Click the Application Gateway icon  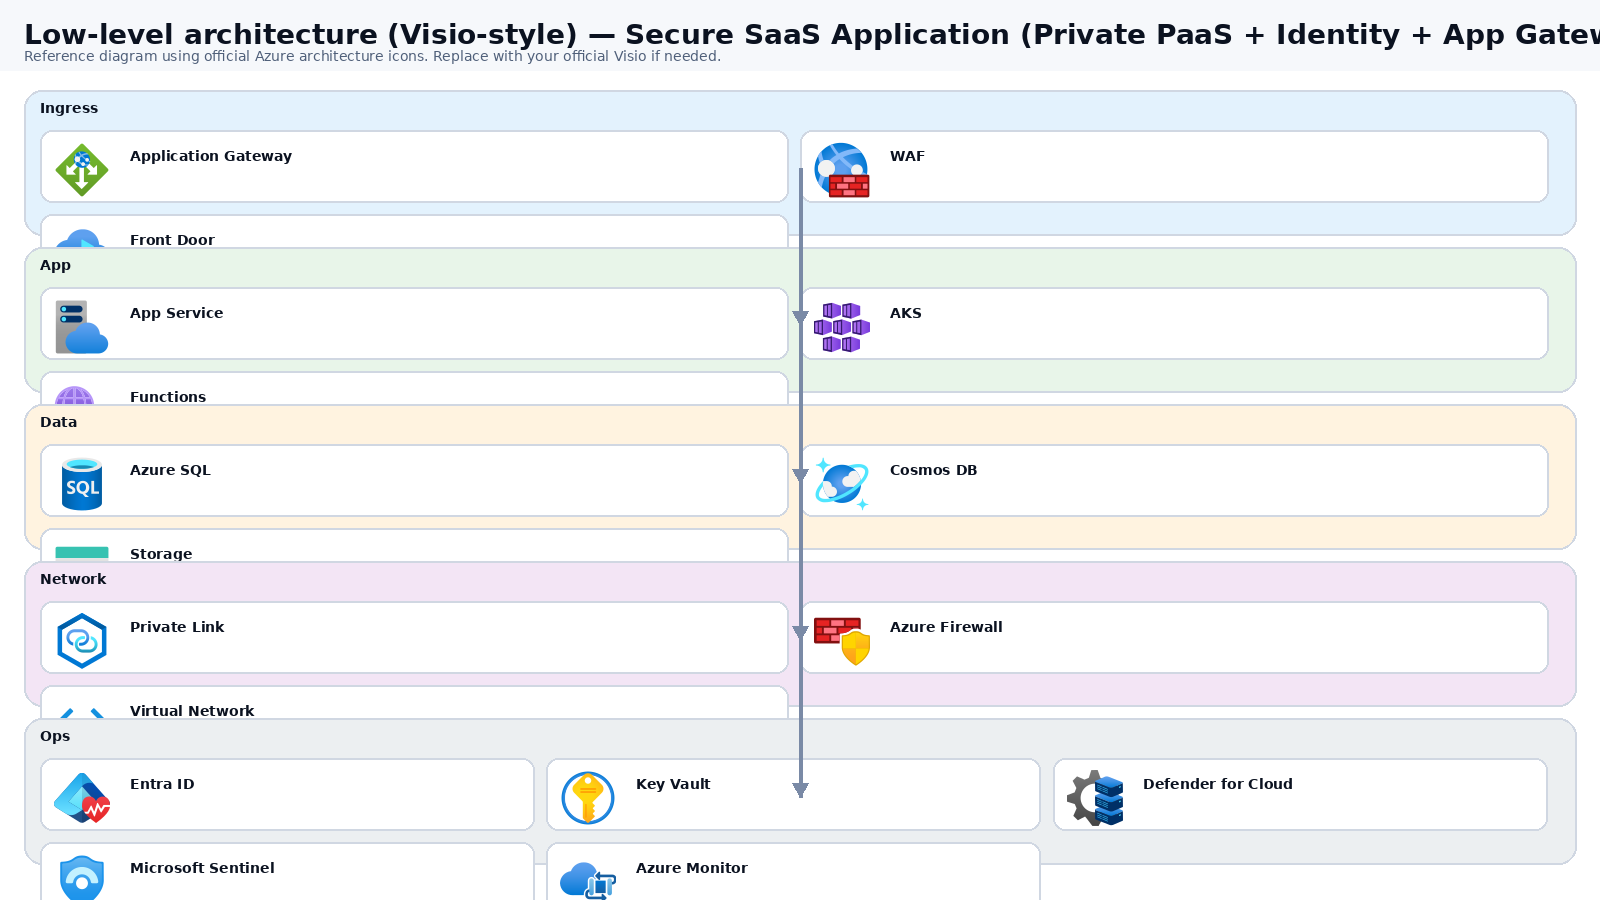tap(82, 170)
